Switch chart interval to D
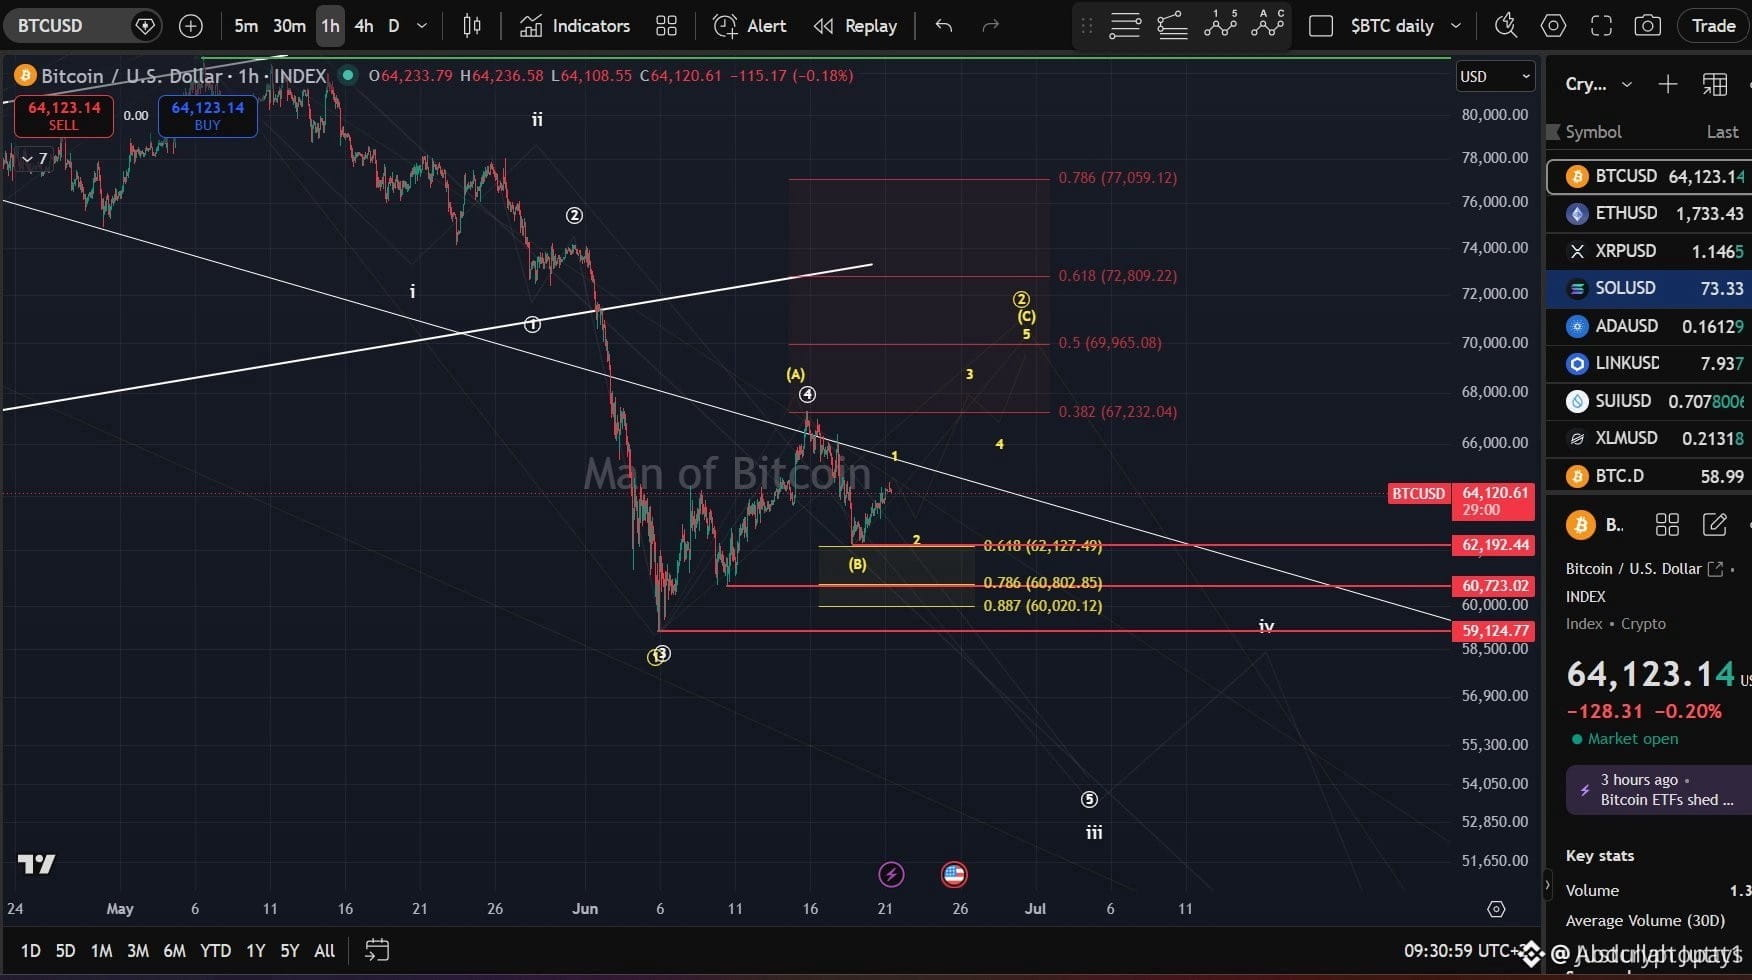Image resolution: width=1752 pixels, height=980 pixels. coord(394,26)
